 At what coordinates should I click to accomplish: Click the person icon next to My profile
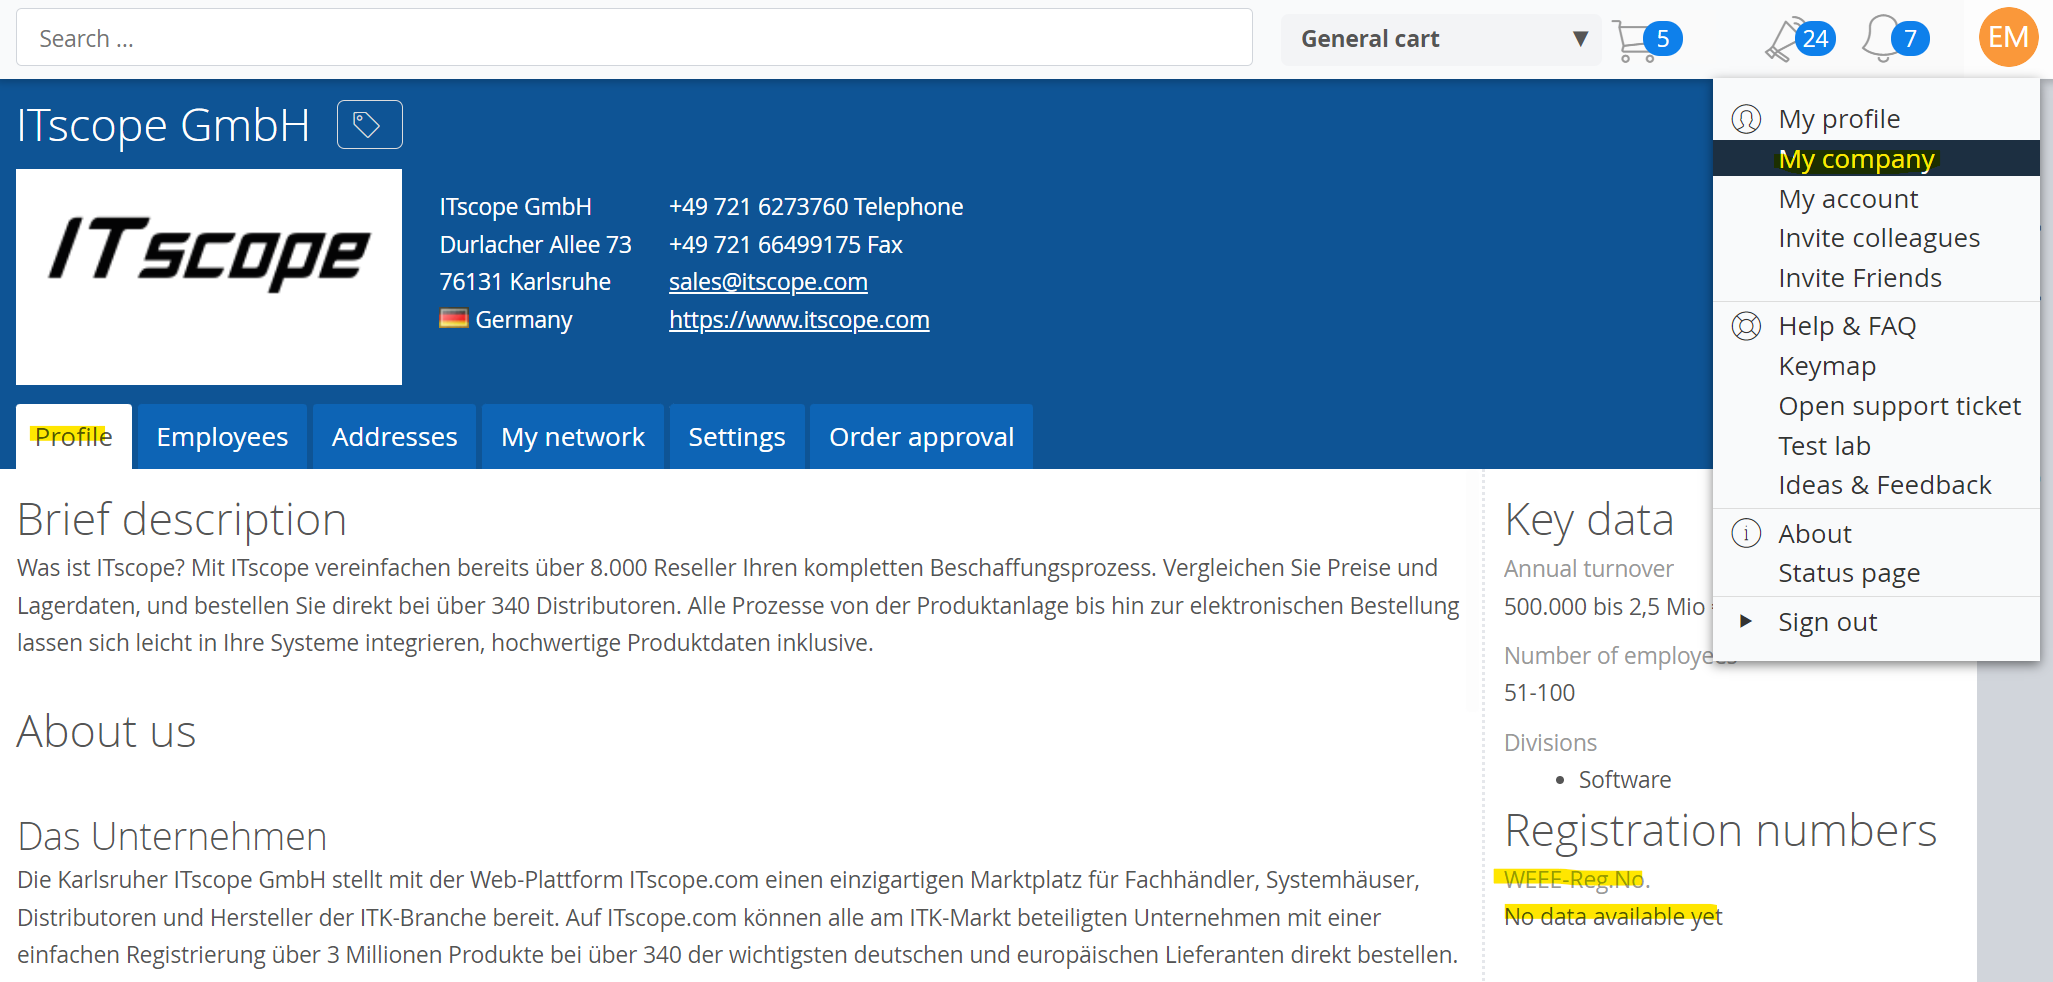click(1746, 118)
